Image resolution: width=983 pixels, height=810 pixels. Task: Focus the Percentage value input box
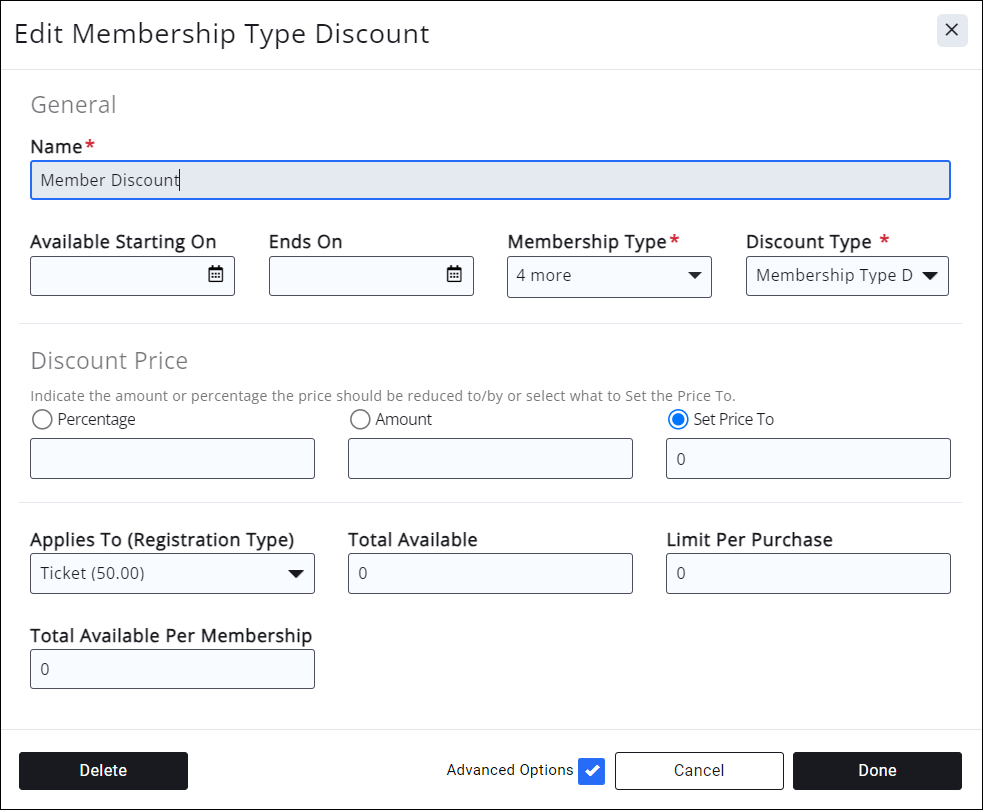pyautogui.click(x=172, y=459)
